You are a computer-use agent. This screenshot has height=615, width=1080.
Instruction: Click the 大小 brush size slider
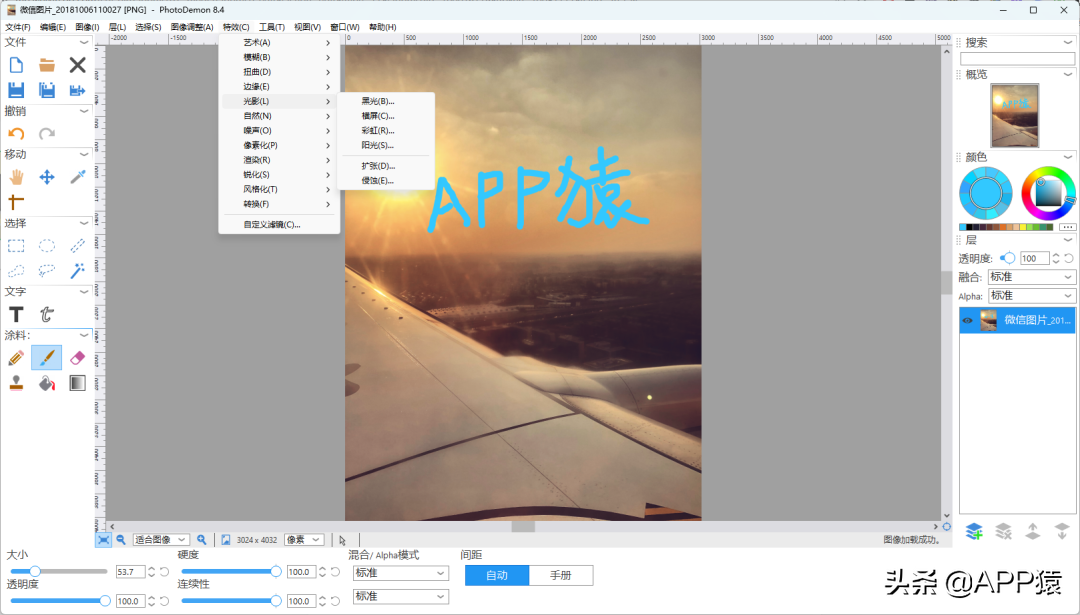pos(58,571)
